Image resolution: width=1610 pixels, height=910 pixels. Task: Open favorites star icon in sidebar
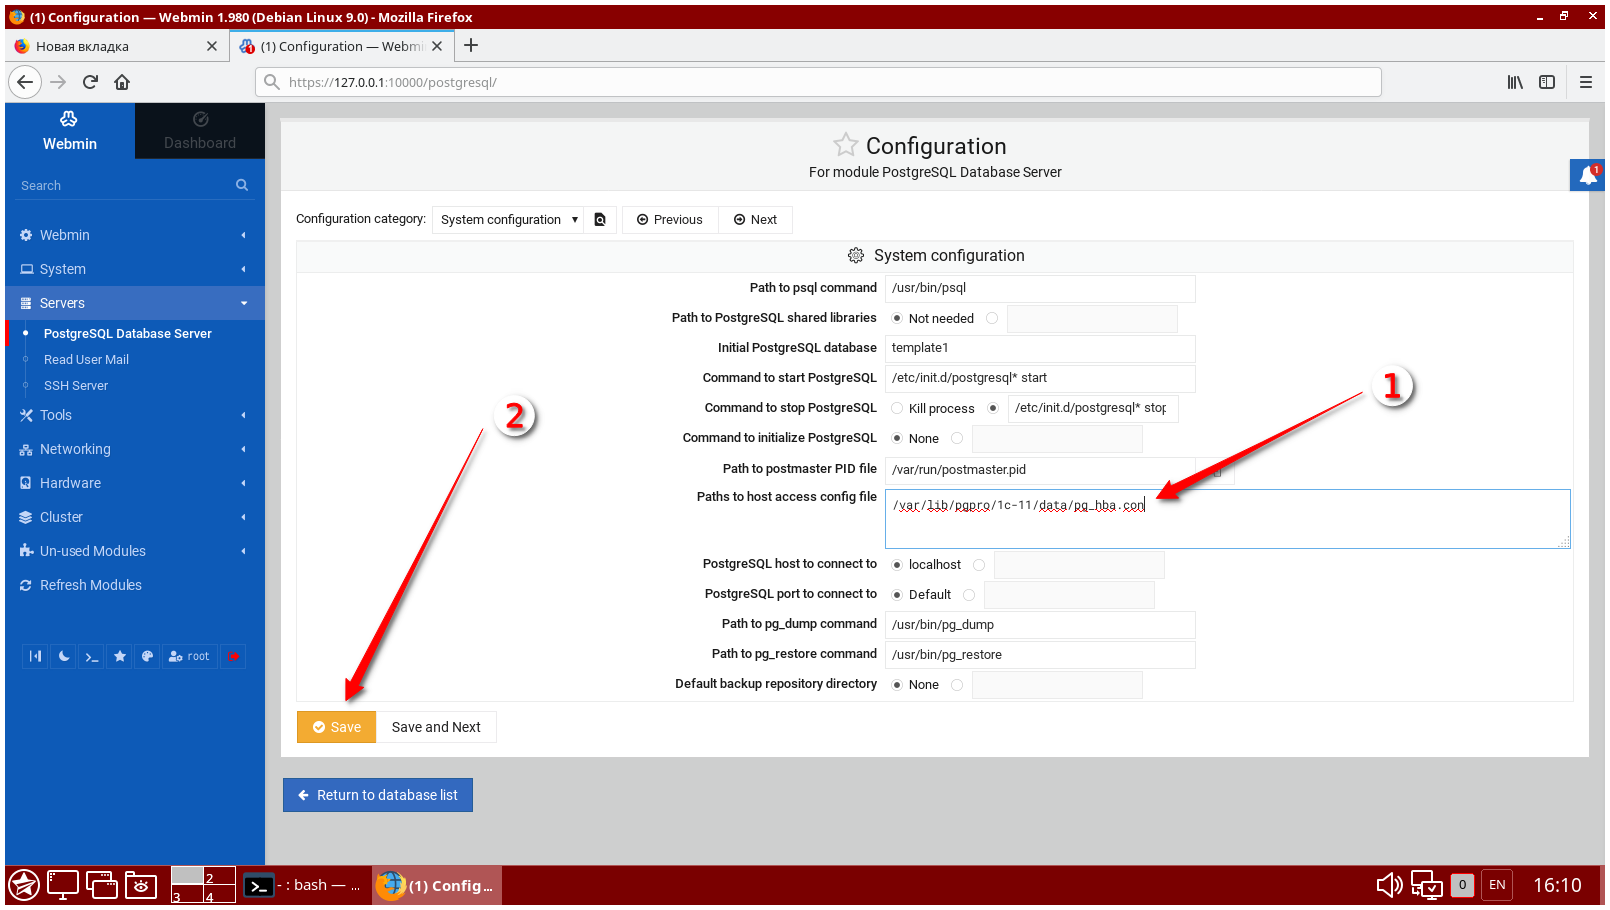120,656
